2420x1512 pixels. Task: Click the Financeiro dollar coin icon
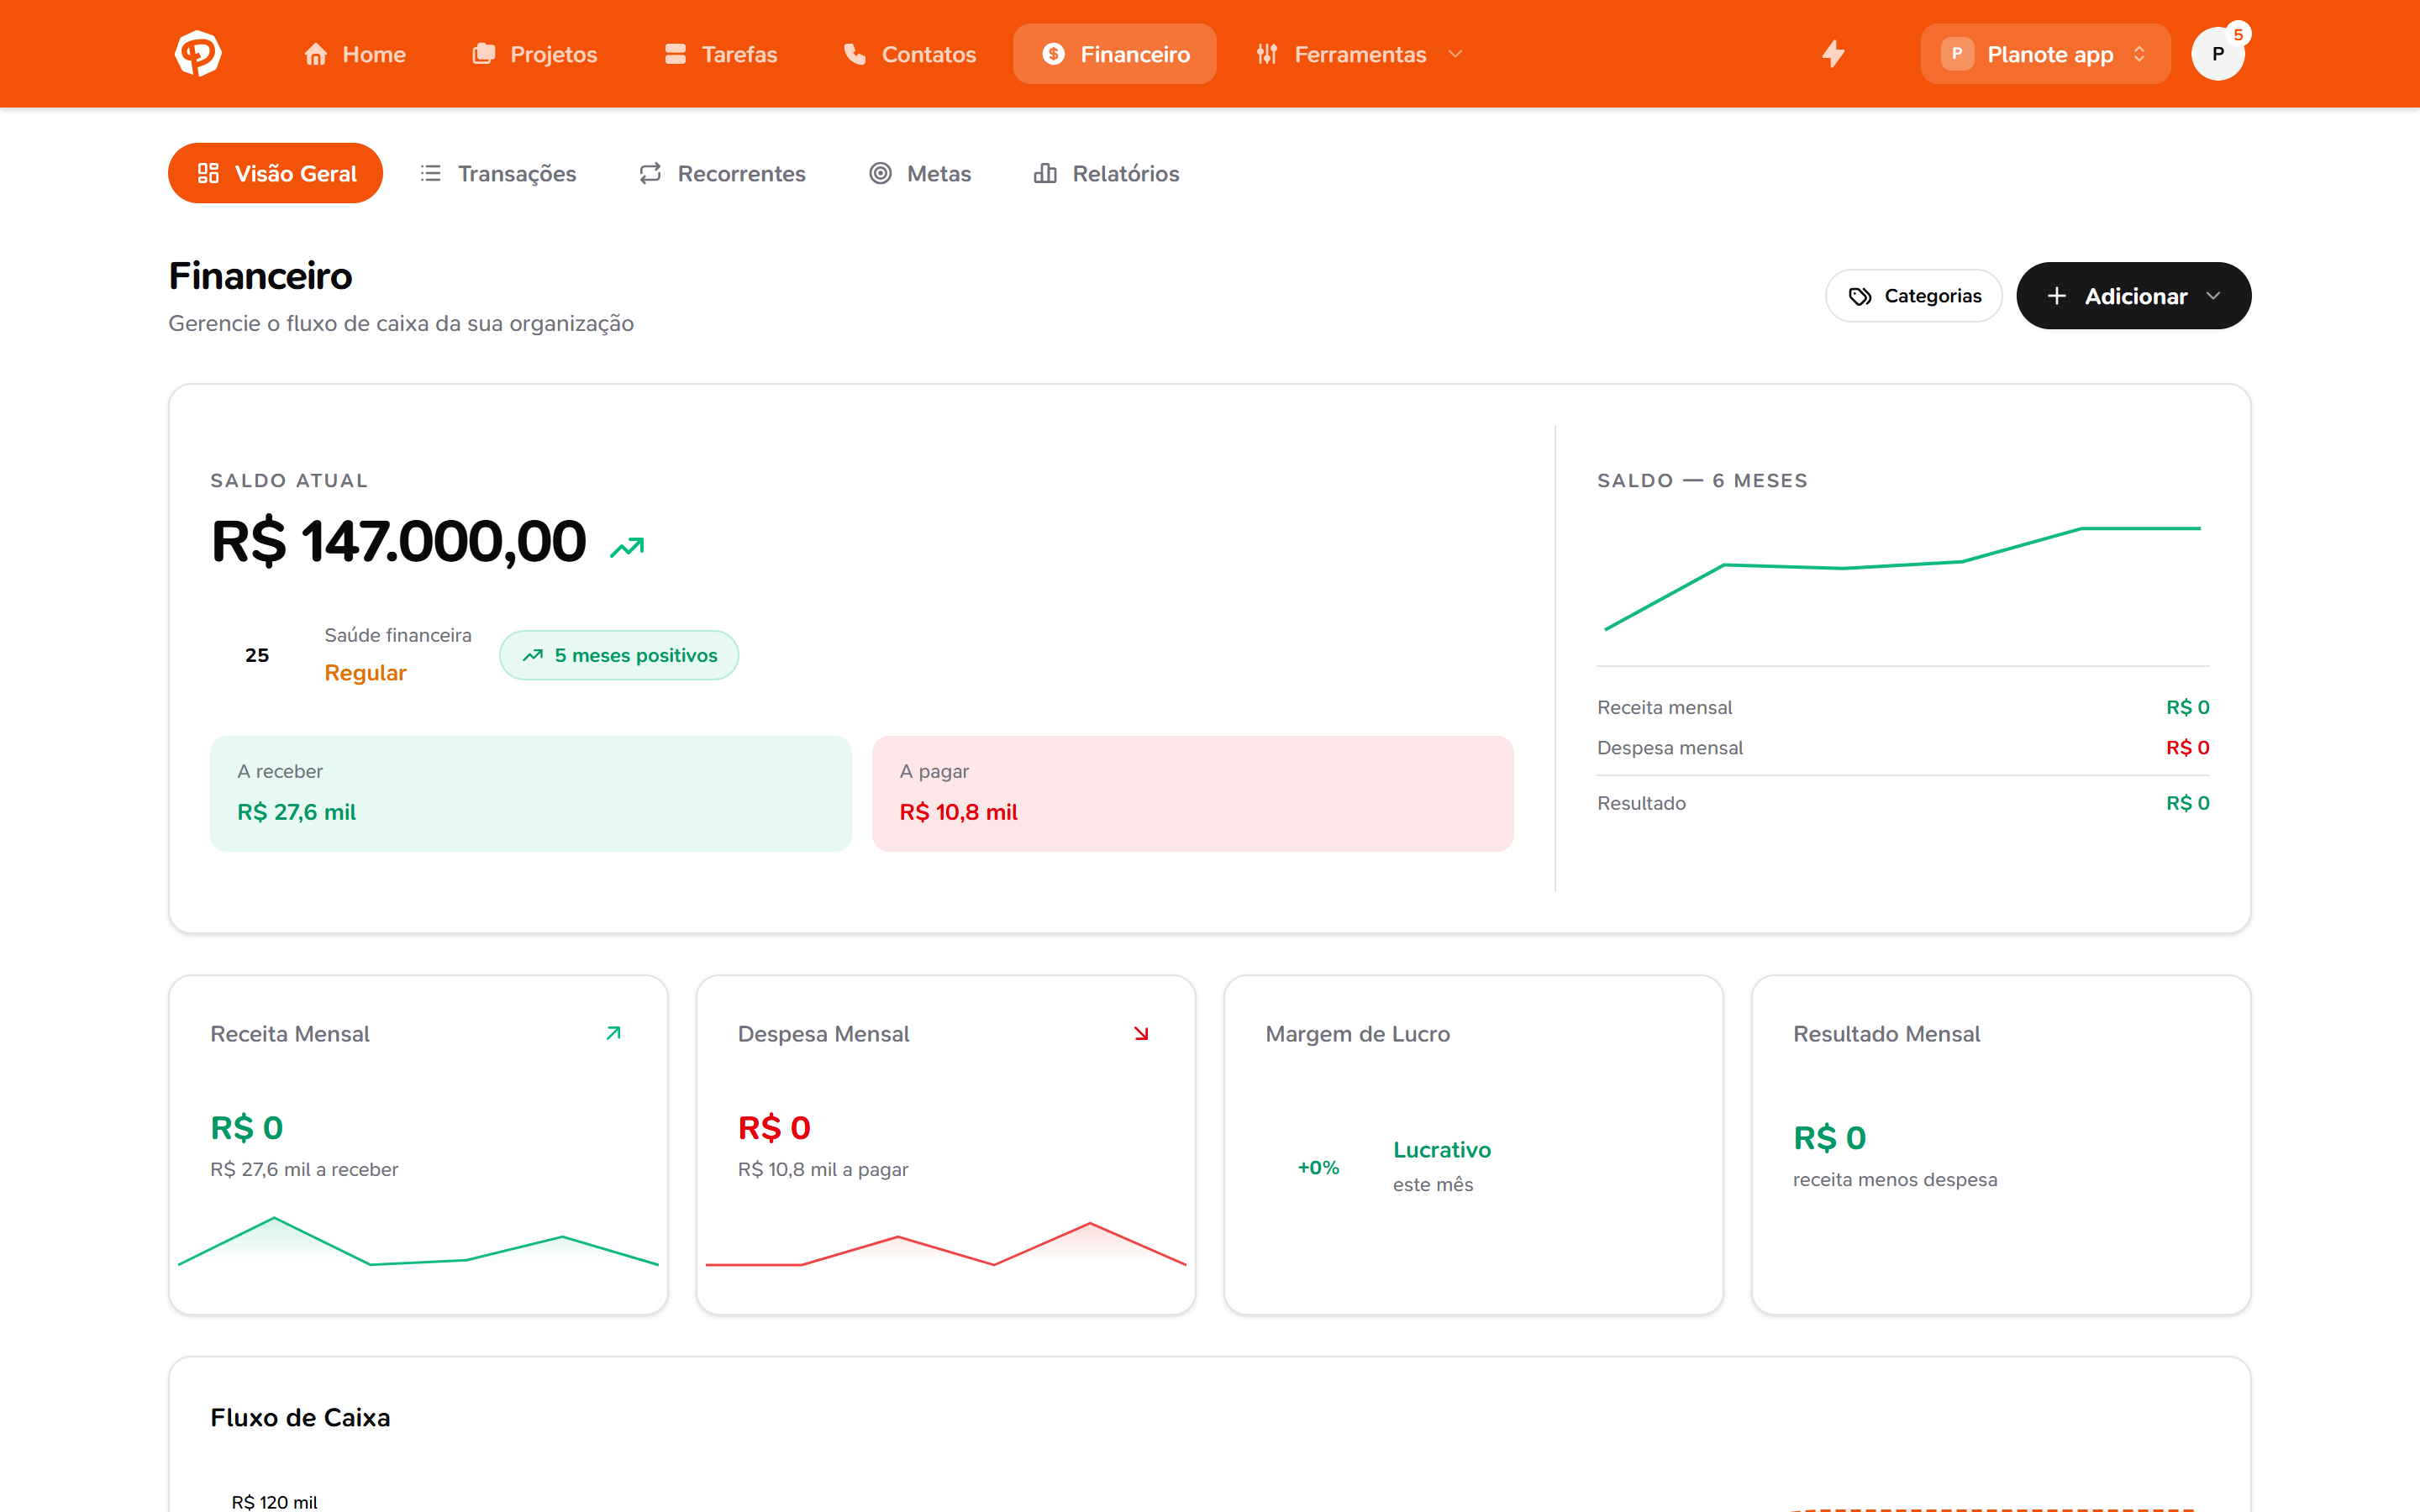tap(1053, 54)
